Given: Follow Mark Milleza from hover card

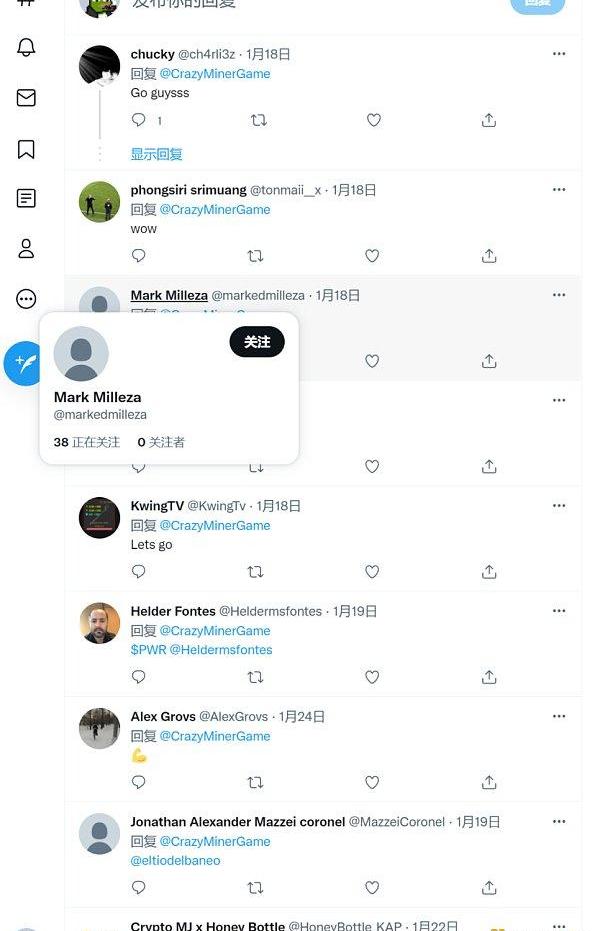Looking at the screenshot, I should (x=257, y=342).
